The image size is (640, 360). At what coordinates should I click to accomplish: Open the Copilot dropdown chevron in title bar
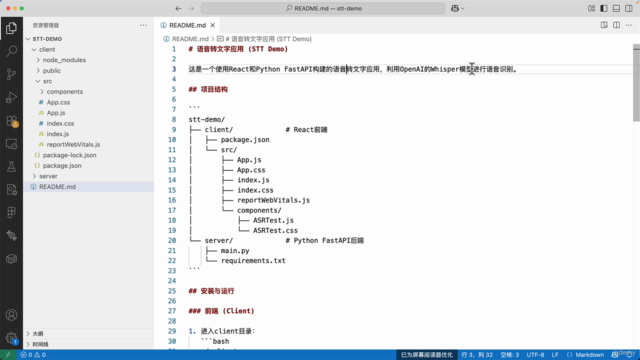(463, 8)
